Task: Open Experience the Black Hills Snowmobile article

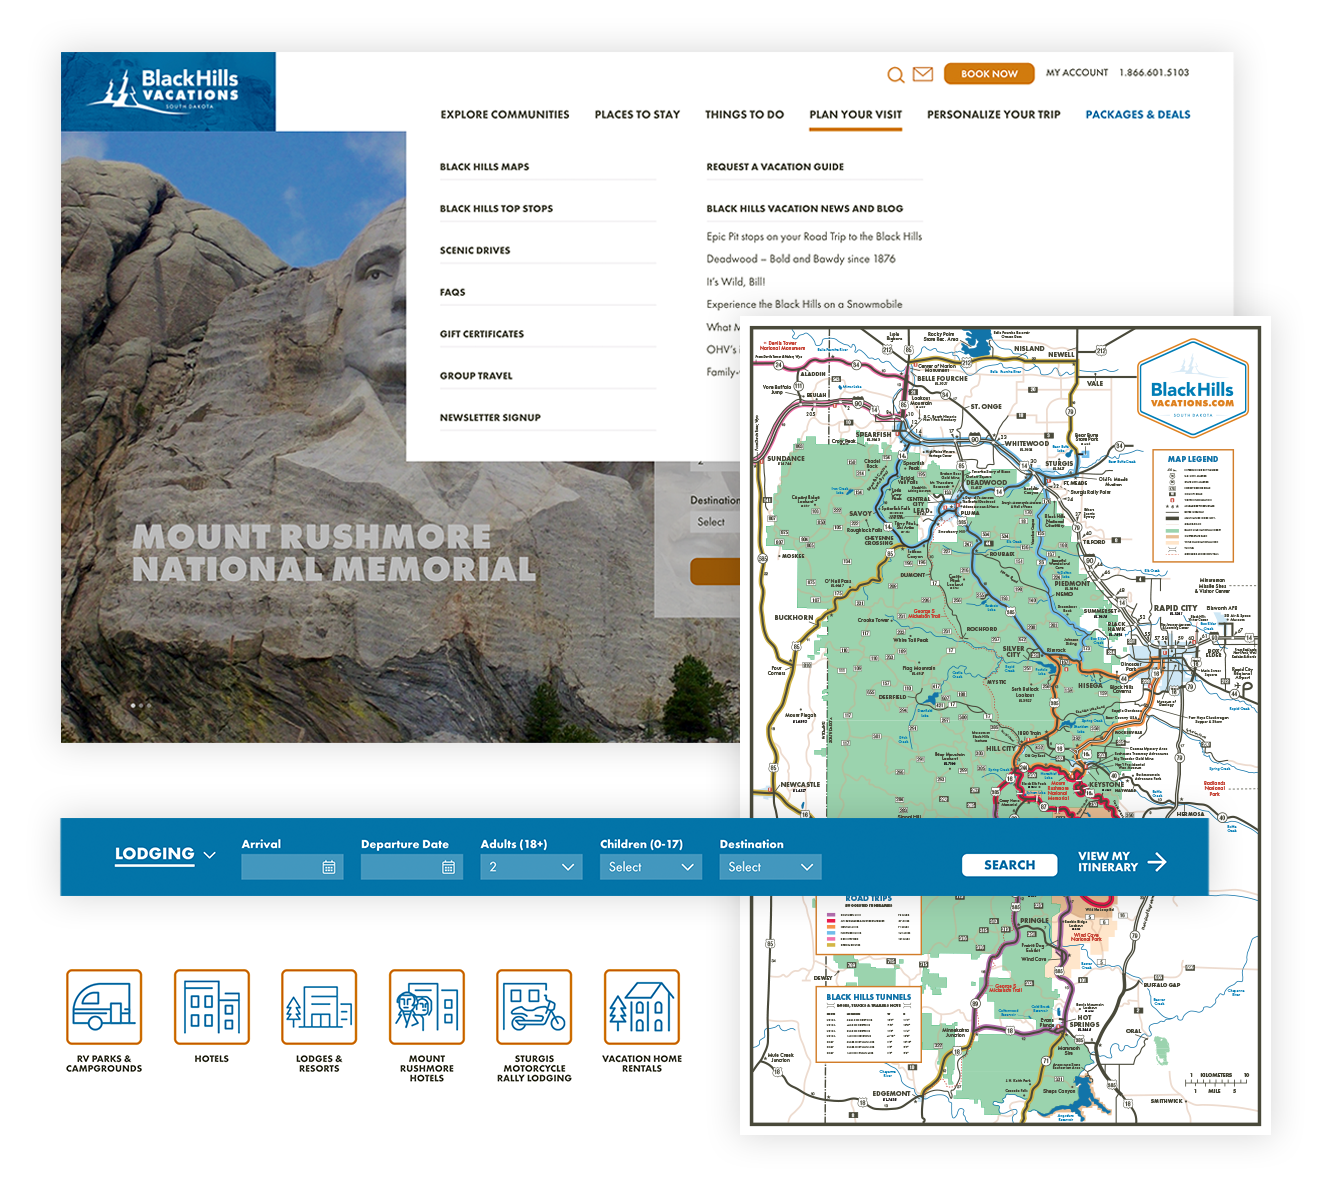Action: click(x=804, y=304)
